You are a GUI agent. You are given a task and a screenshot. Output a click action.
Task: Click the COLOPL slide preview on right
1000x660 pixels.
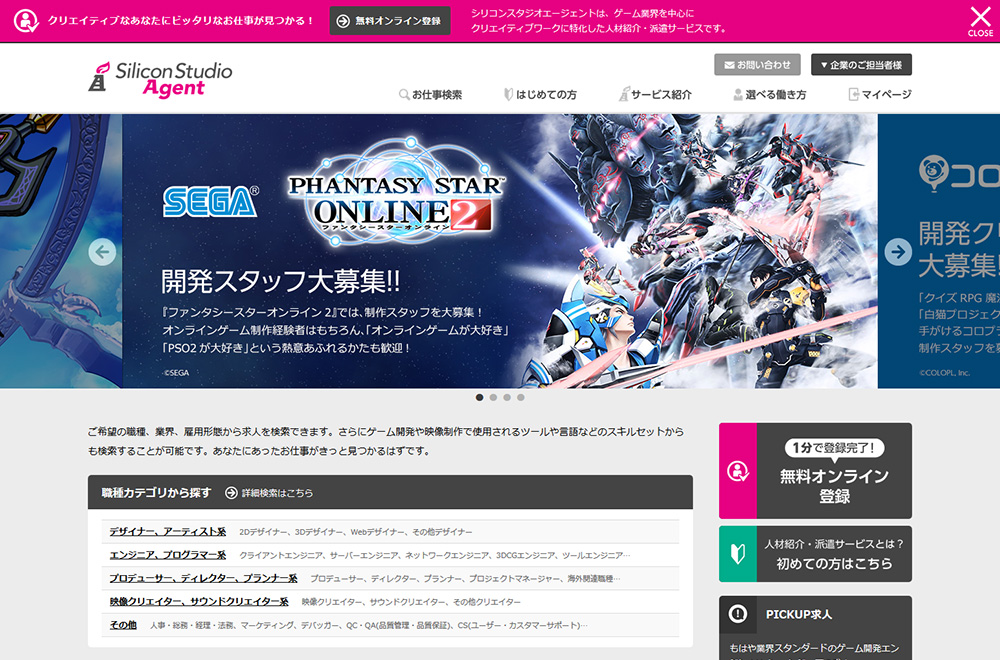tap(939, 251)
